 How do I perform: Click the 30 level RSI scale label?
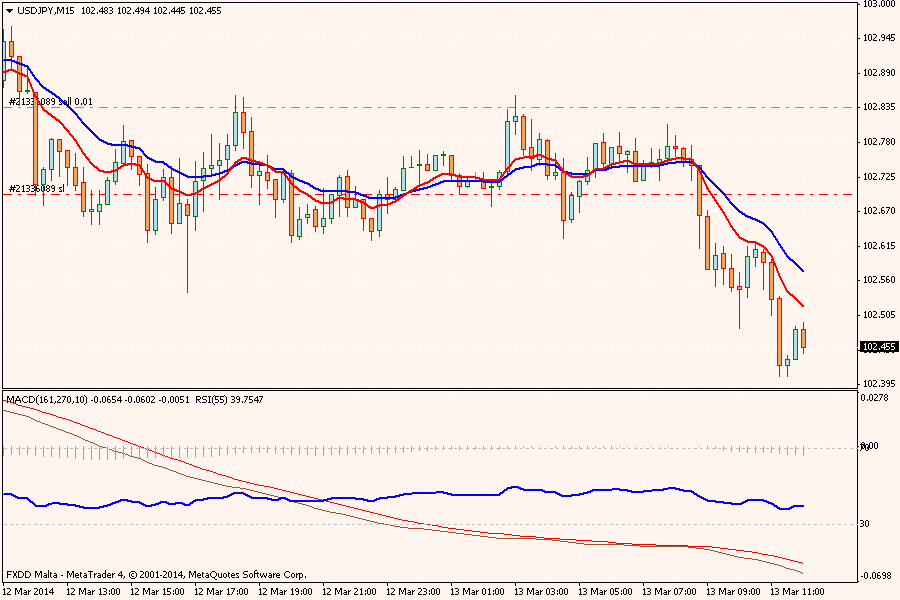[866, 524]
